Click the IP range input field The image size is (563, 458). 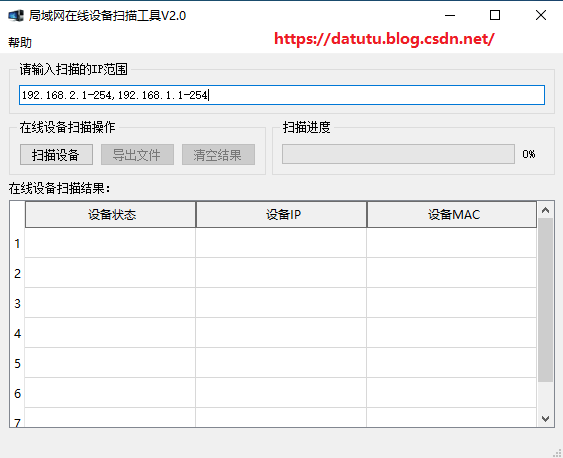pyautogui.click(x=282, y=95)
